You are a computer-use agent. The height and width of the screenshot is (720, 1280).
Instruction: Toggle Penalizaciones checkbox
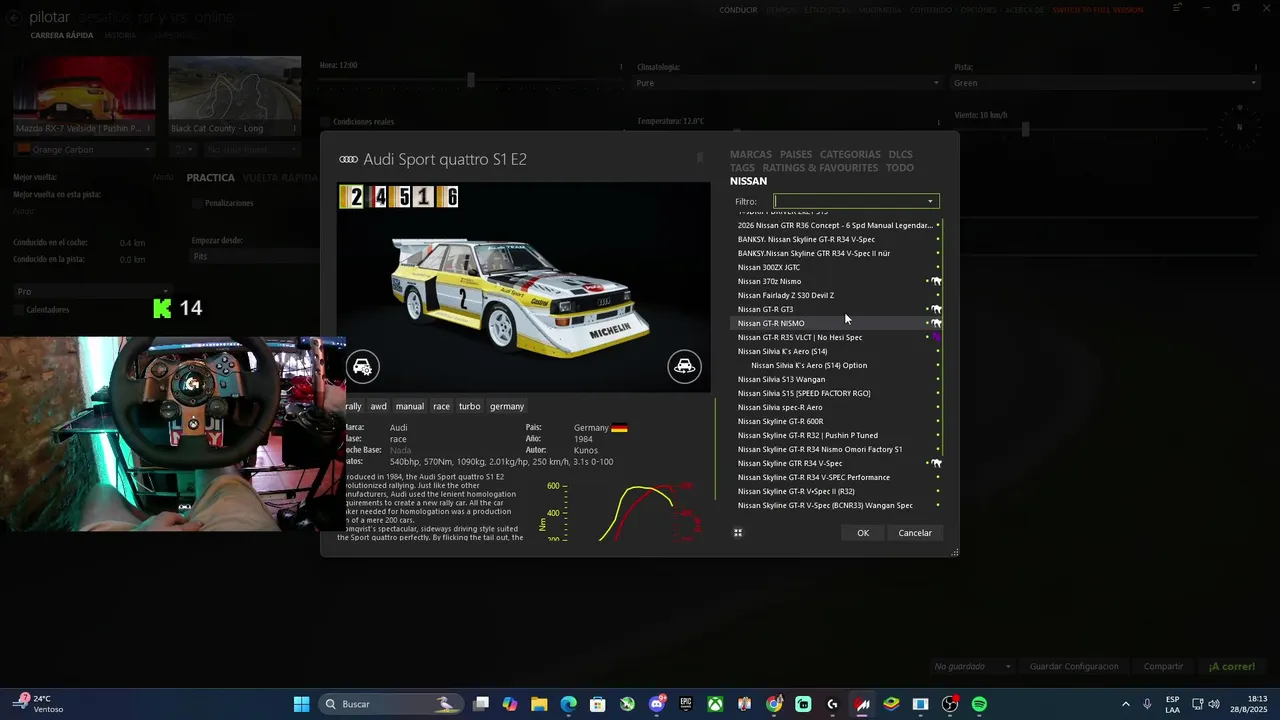[197, 203]
